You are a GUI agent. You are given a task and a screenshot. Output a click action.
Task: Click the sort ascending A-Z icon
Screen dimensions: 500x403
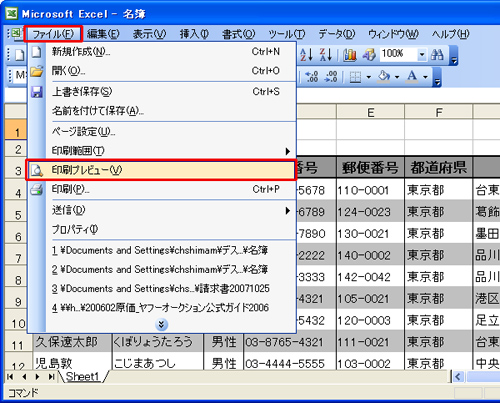point(306,55)
